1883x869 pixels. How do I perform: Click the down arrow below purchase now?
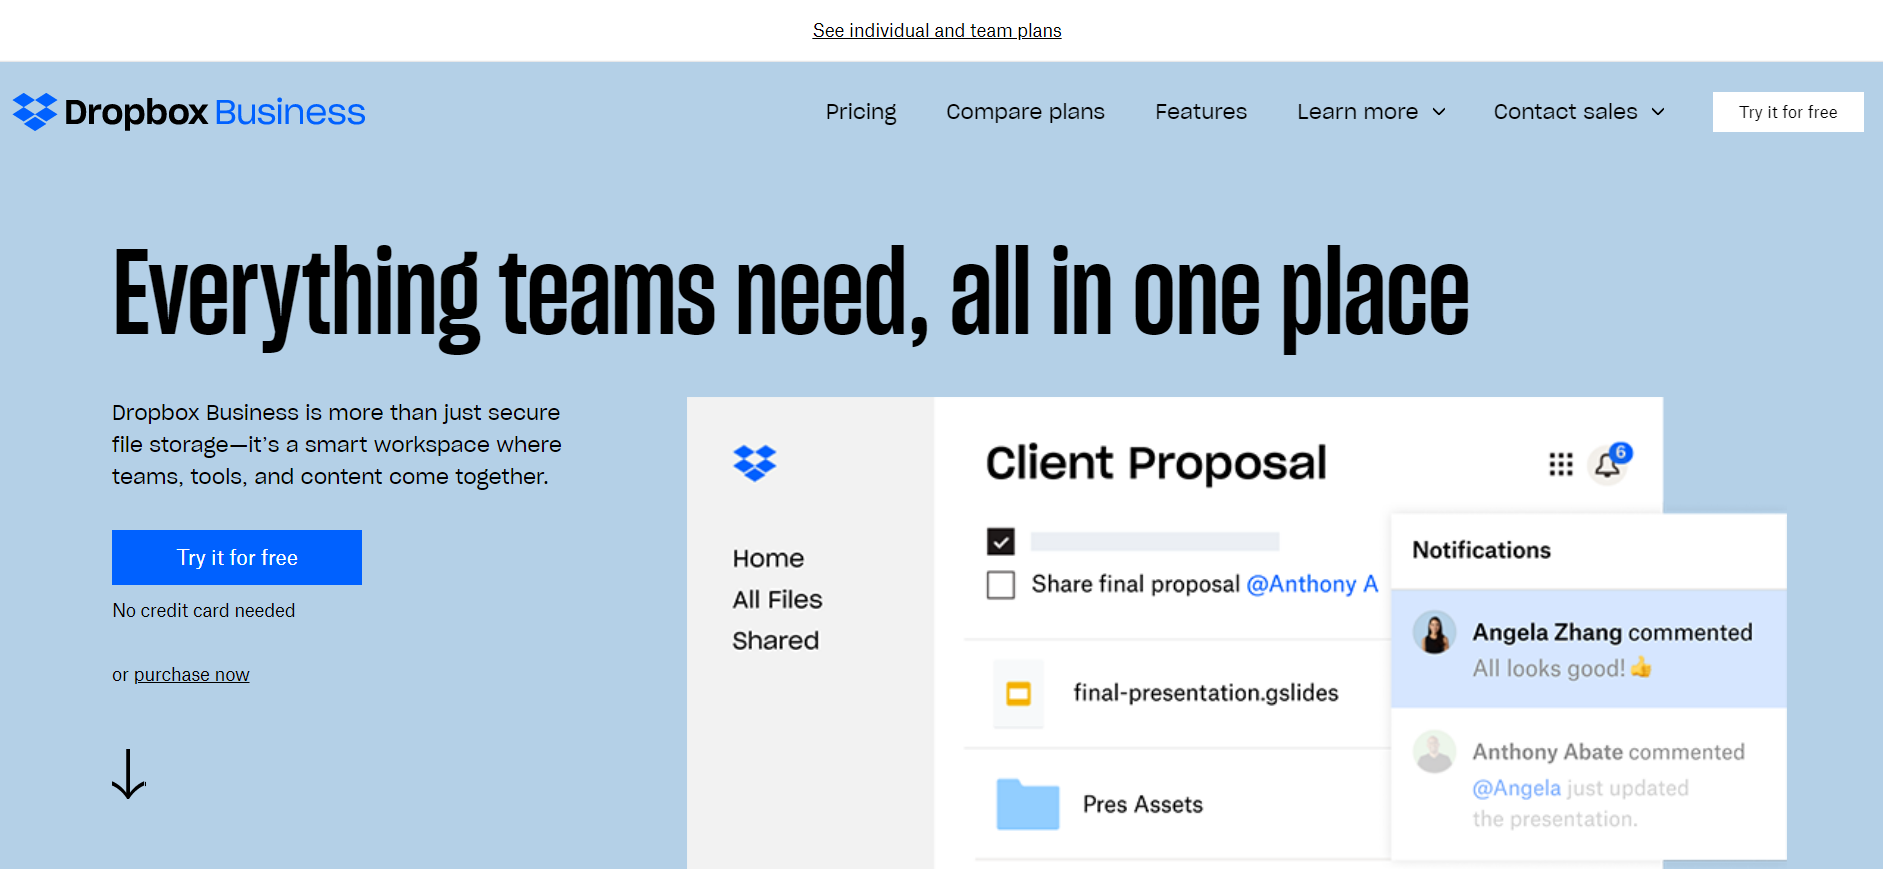[128, 774]
